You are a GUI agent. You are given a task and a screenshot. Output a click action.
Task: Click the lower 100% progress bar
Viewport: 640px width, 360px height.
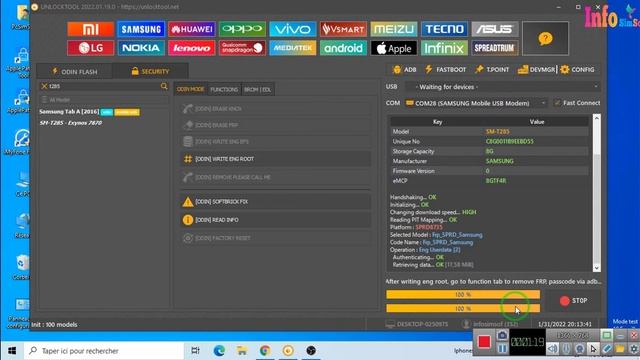tap(463, 308)
